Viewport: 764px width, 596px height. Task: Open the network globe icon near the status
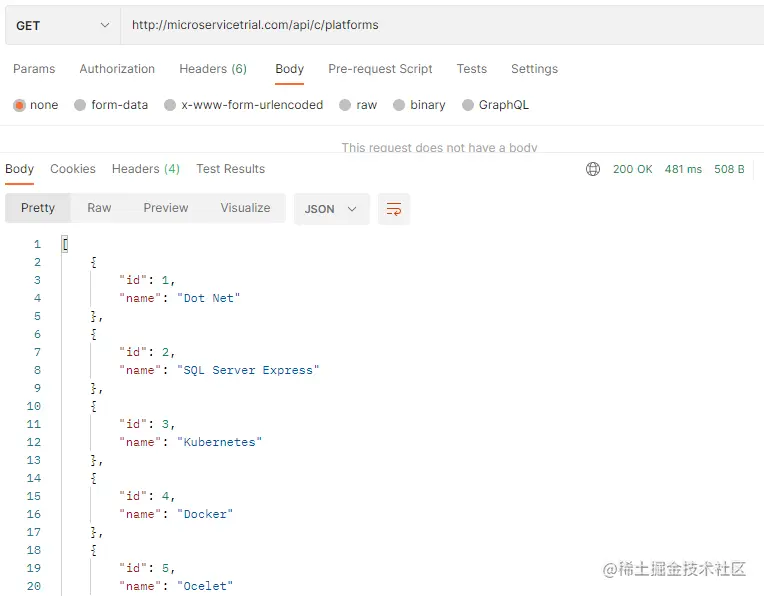pos(592,169)
